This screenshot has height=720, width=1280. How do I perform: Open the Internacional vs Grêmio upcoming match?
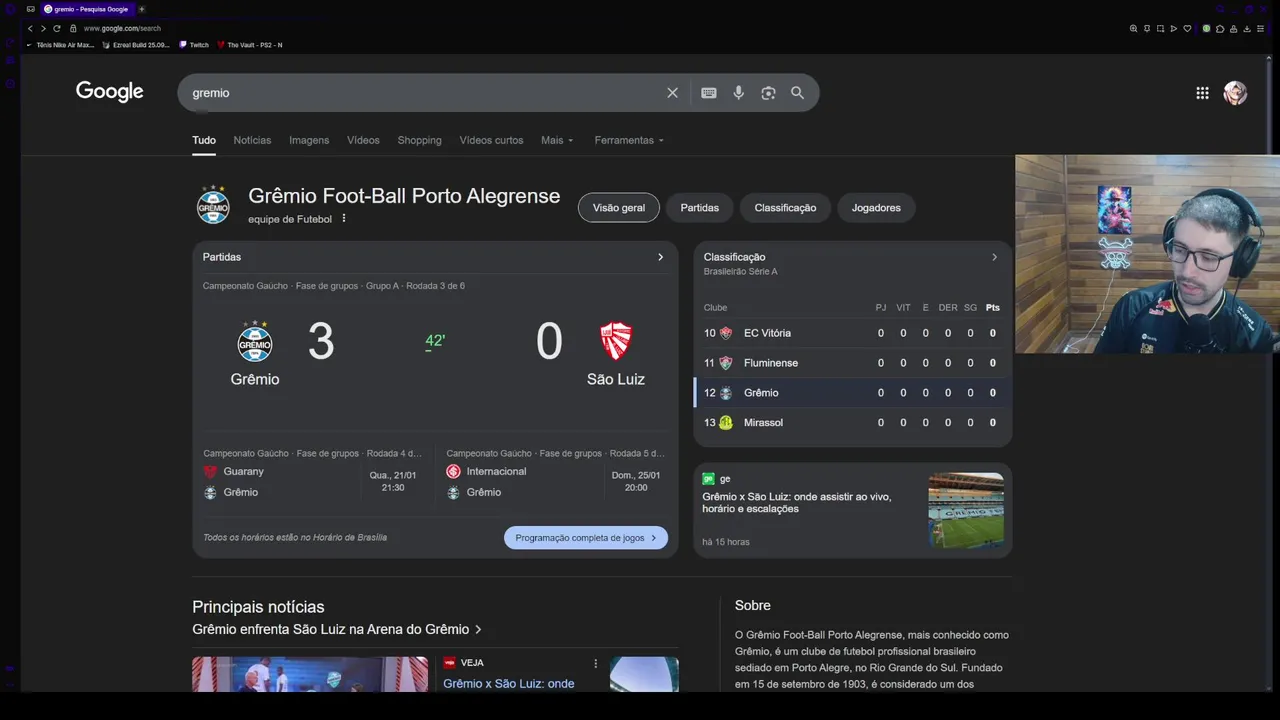tap(555, 475)
